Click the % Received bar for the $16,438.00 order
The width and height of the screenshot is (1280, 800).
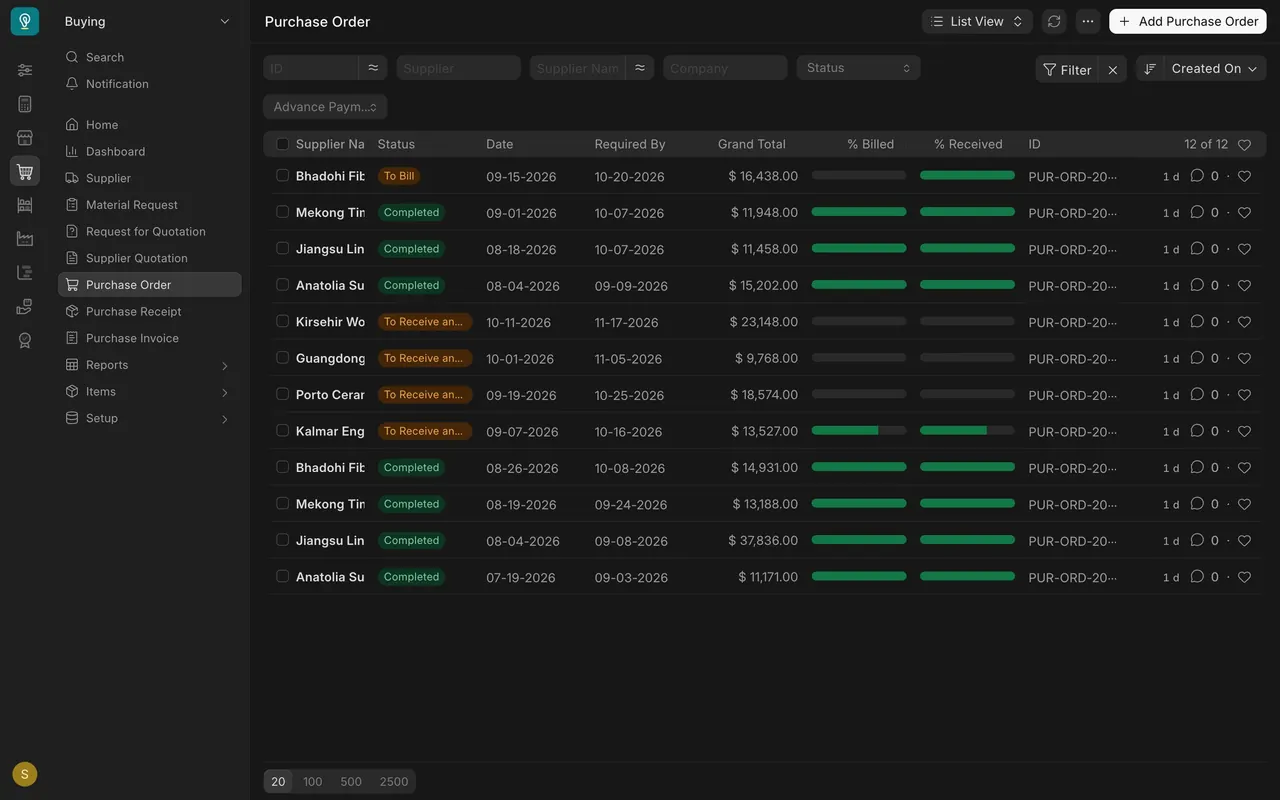pos(967,175)
